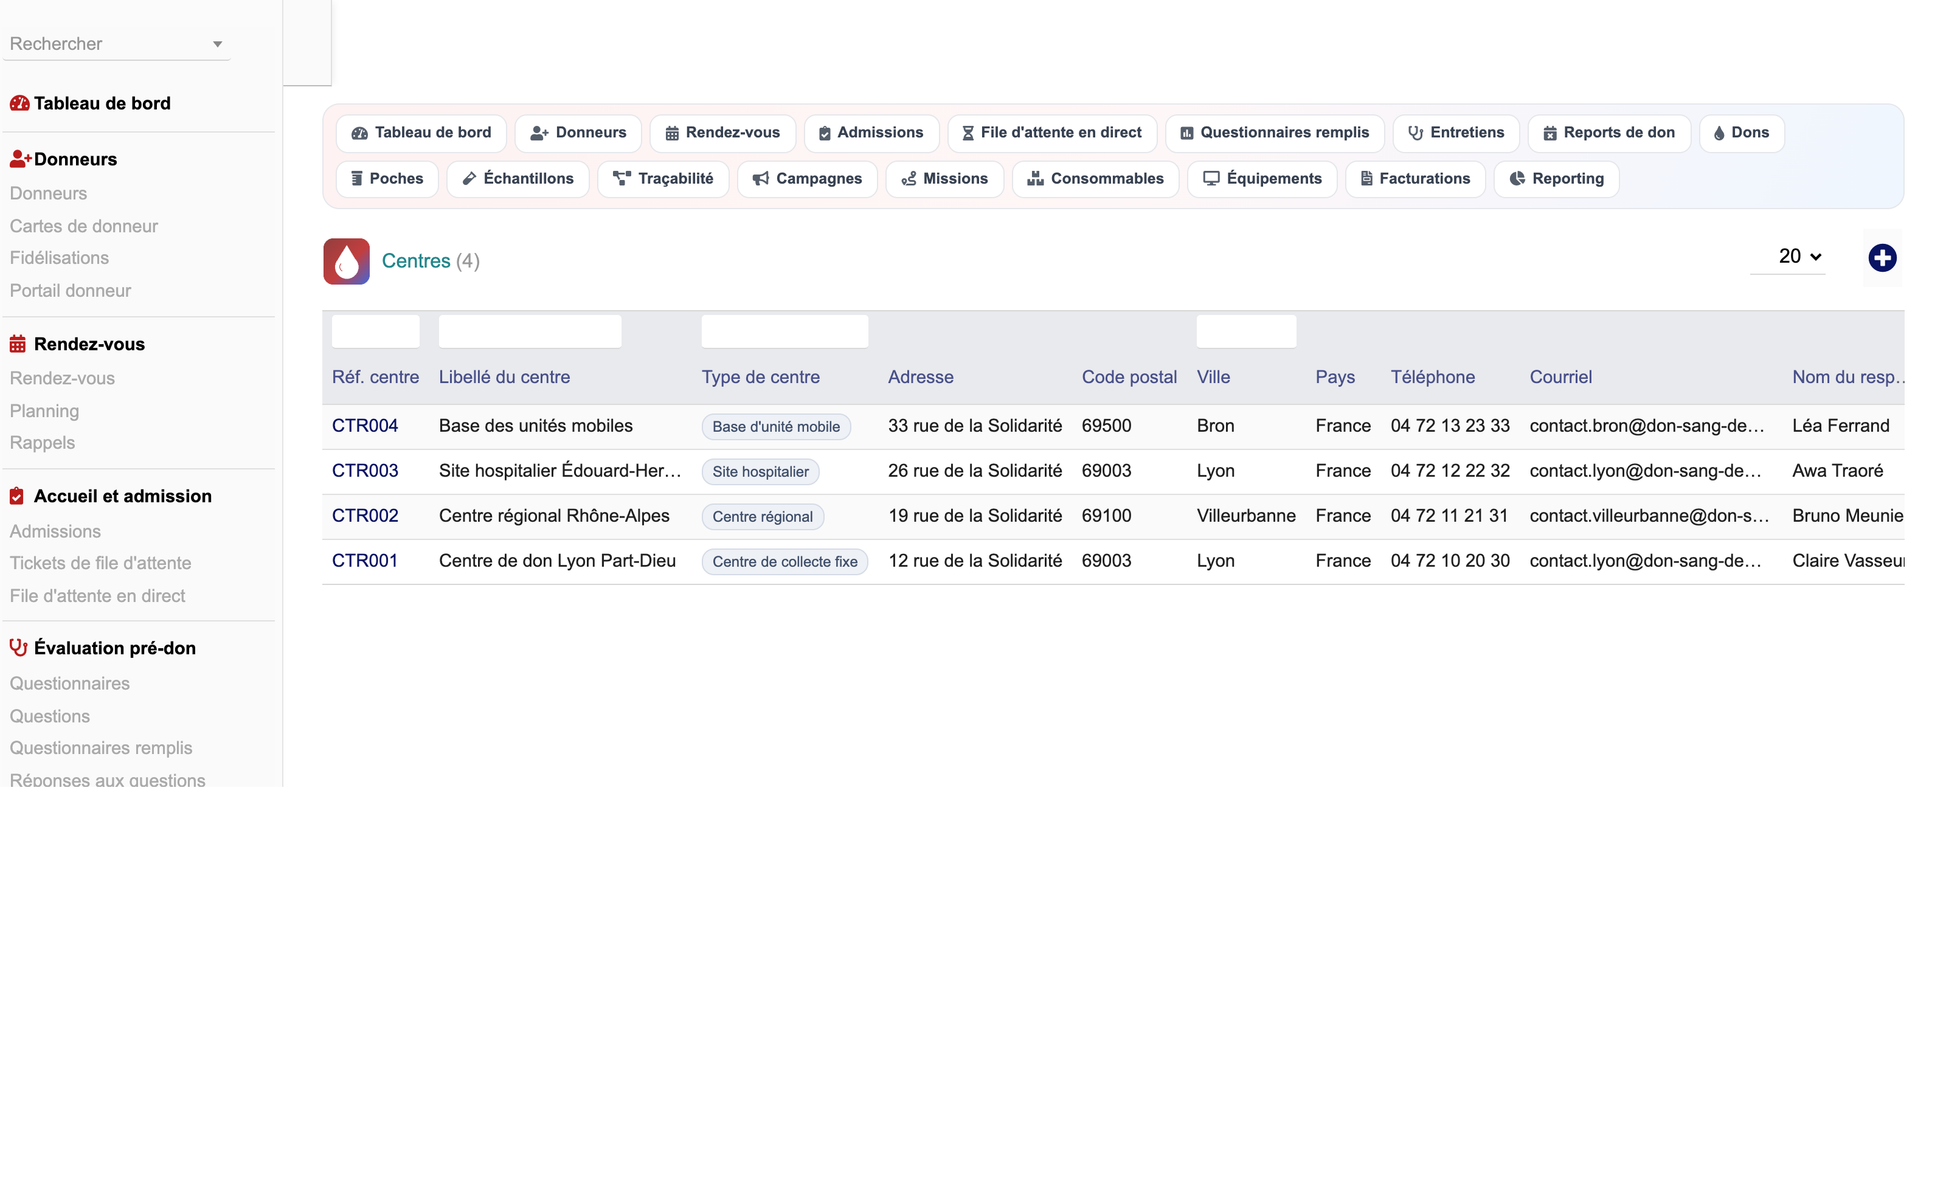This screenshot has width=1946, height=1204.
Task: Click the Base d'unité mobile type badge
Action: 776,427
